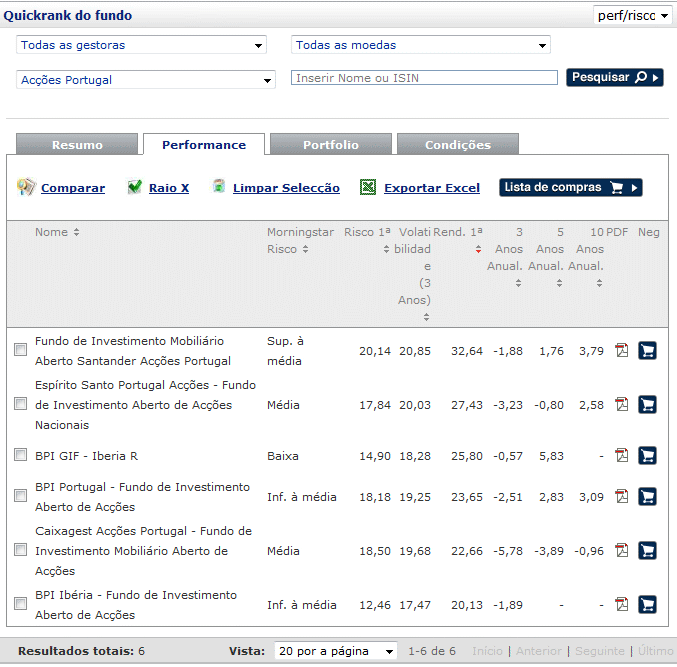Image resolution: width=677 pixels, height=667 pixels.
Task: Open PDF for BPI Ibéria fund
Action: point(622,604)
